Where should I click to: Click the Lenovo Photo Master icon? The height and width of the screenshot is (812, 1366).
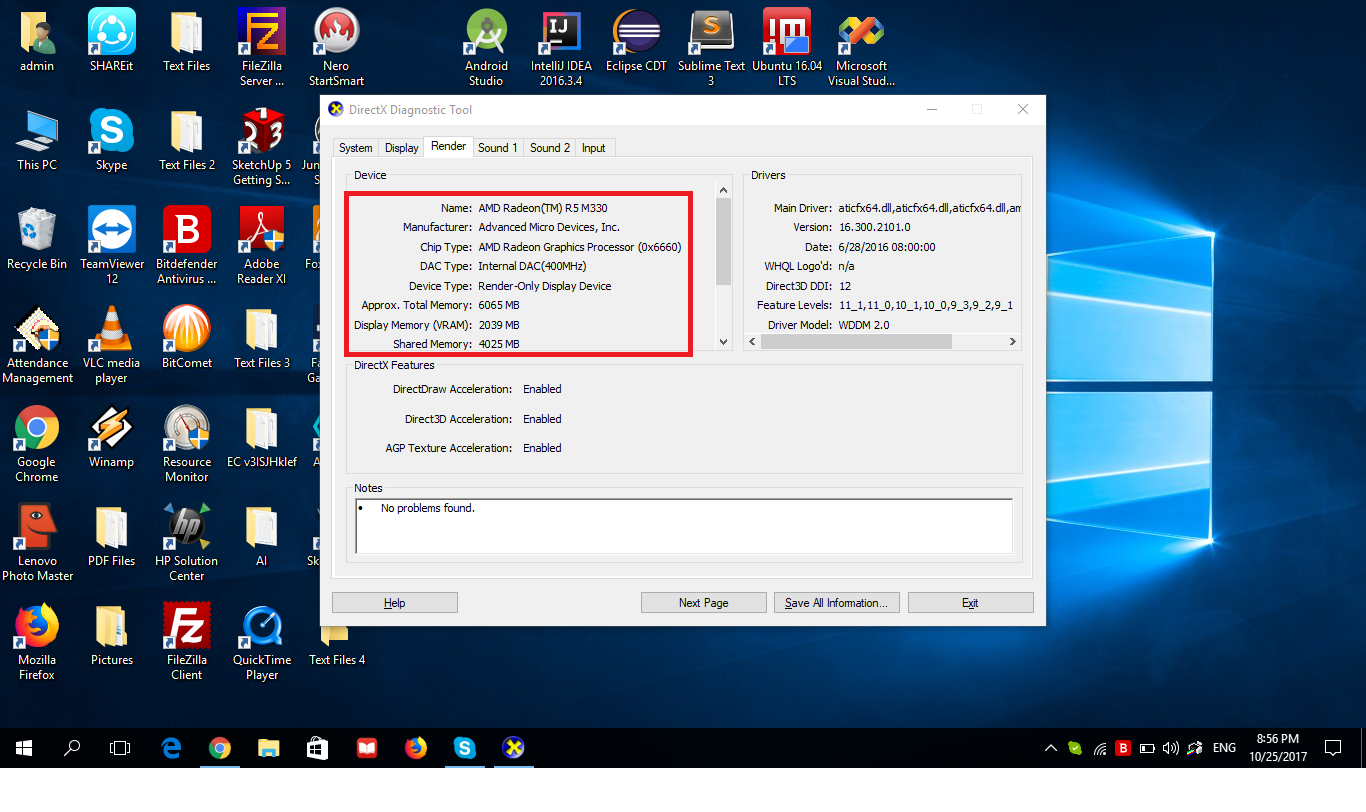(x=37, y=542)
